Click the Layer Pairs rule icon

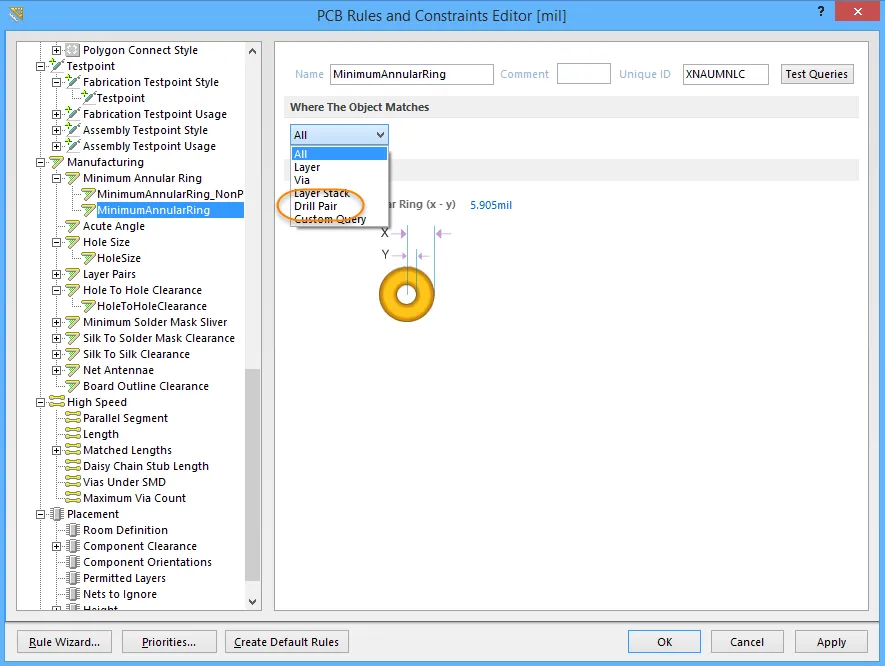coord(72,274)
